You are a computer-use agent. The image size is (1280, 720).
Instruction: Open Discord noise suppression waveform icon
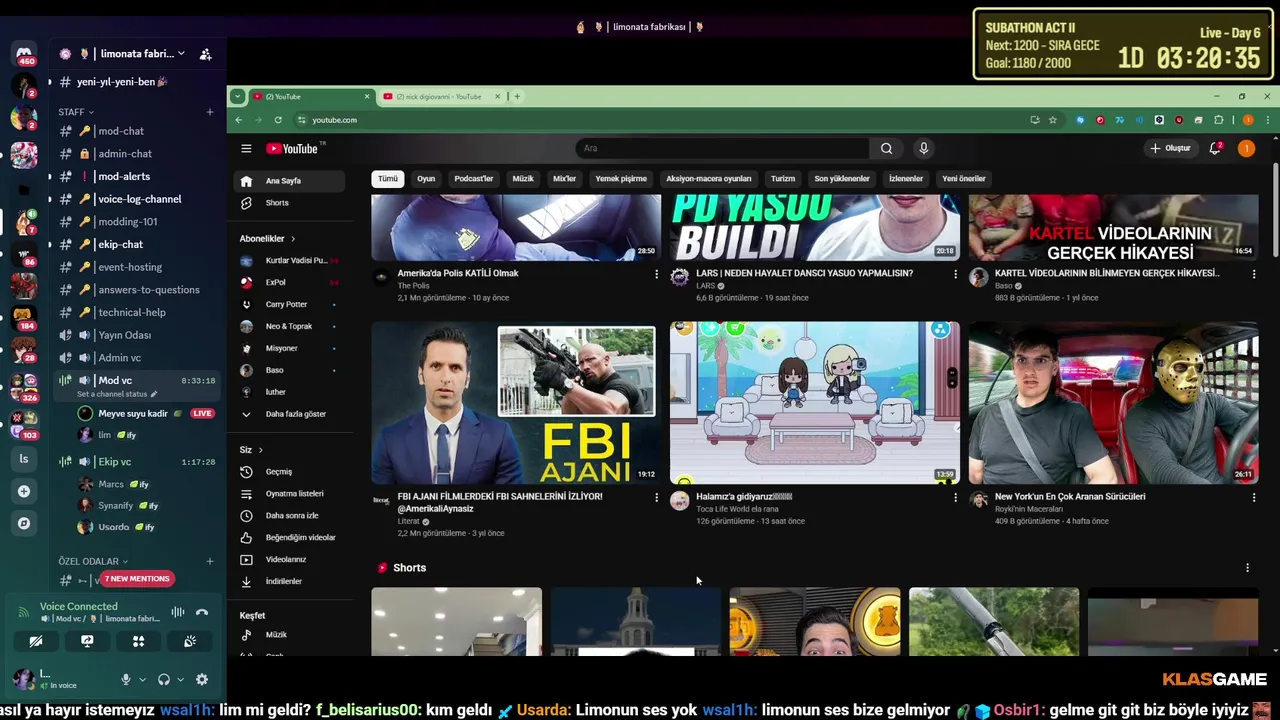[x=178, y=612]
